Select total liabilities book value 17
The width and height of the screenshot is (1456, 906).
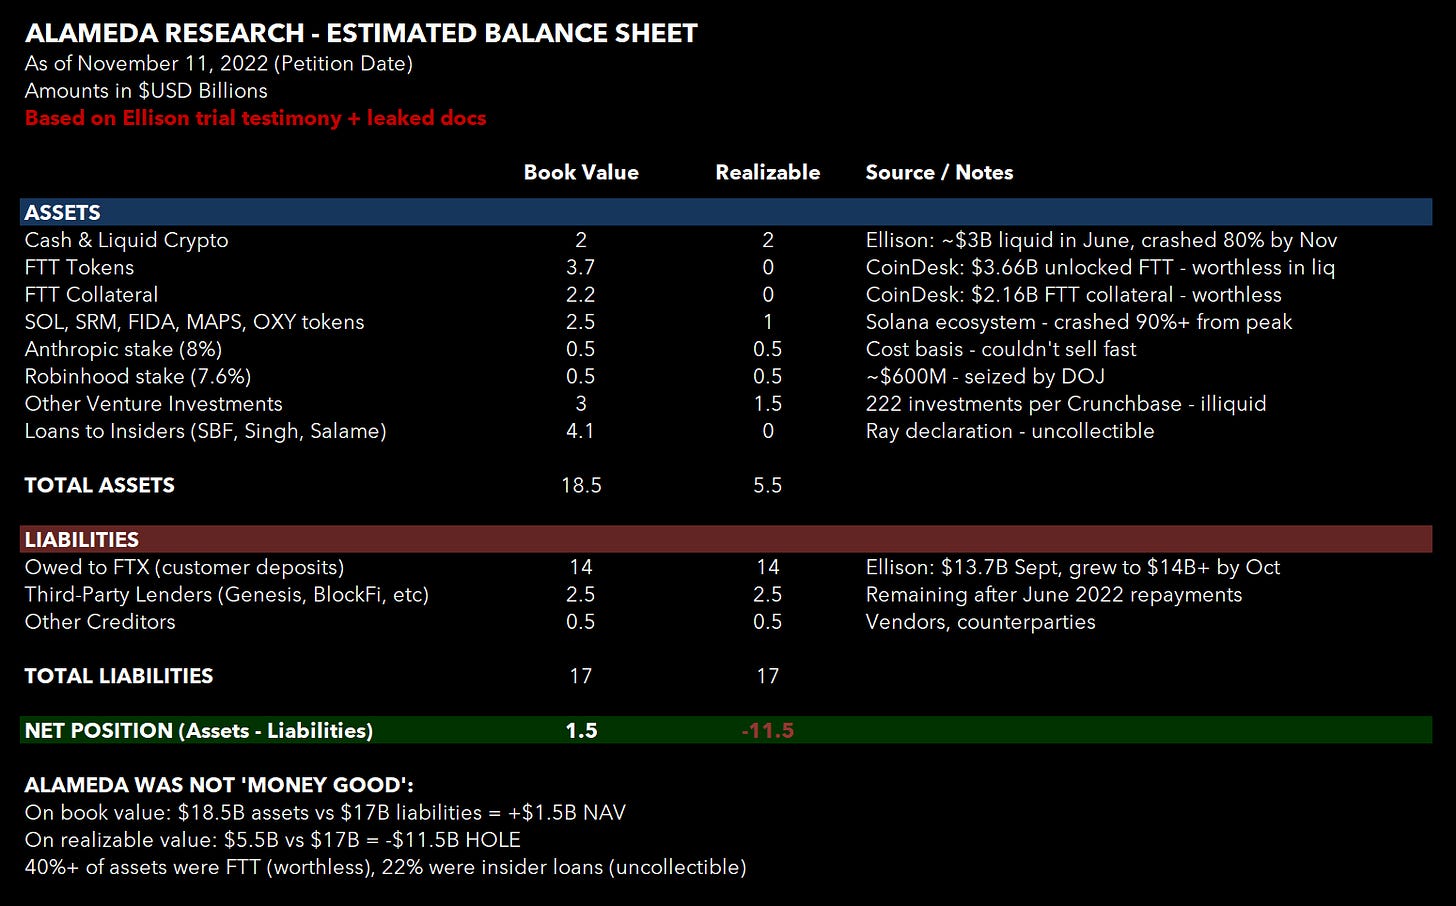tap(581, 676)
